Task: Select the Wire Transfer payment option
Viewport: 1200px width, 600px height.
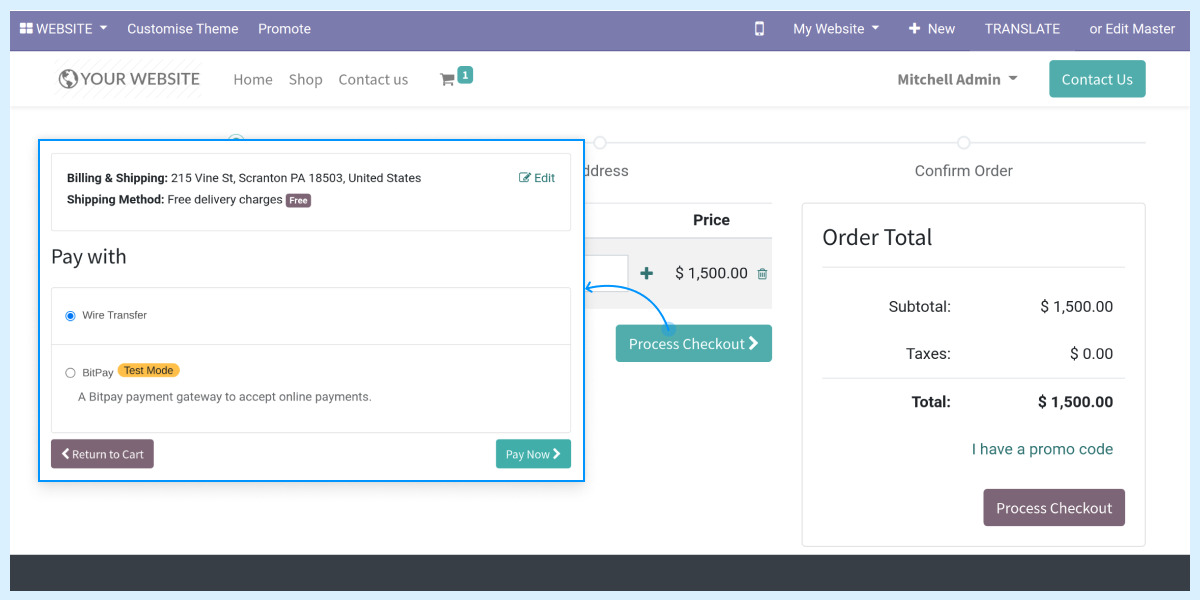Action: click(70, 314)
